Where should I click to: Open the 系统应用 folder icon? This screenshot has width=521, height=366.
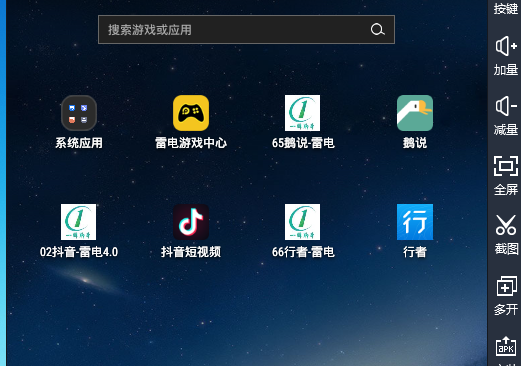tap(79, 113)
